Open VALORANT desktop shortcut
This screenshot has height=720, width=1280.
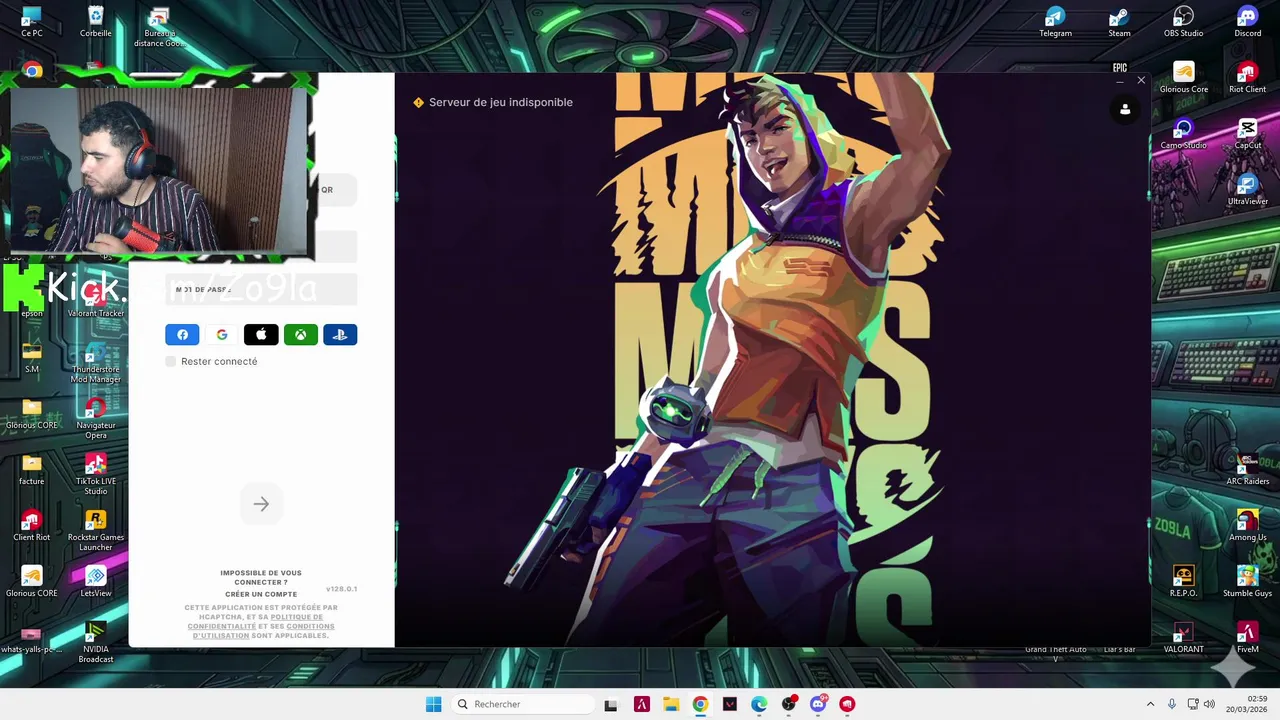(1183, 638)
